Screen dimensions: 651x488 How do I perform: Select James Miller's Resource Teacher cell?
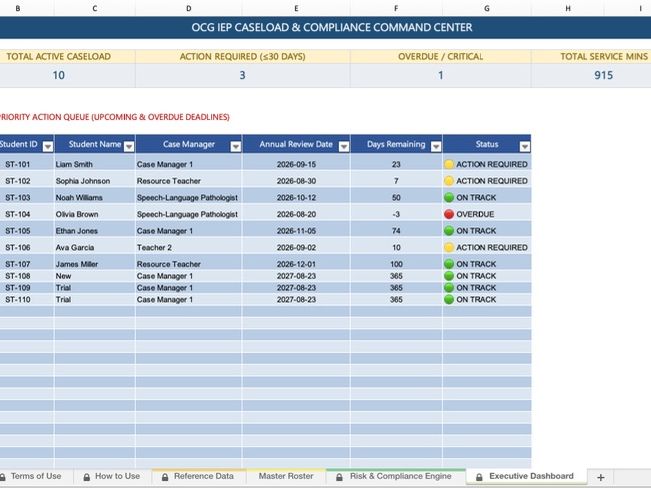(x=188, y=264)
